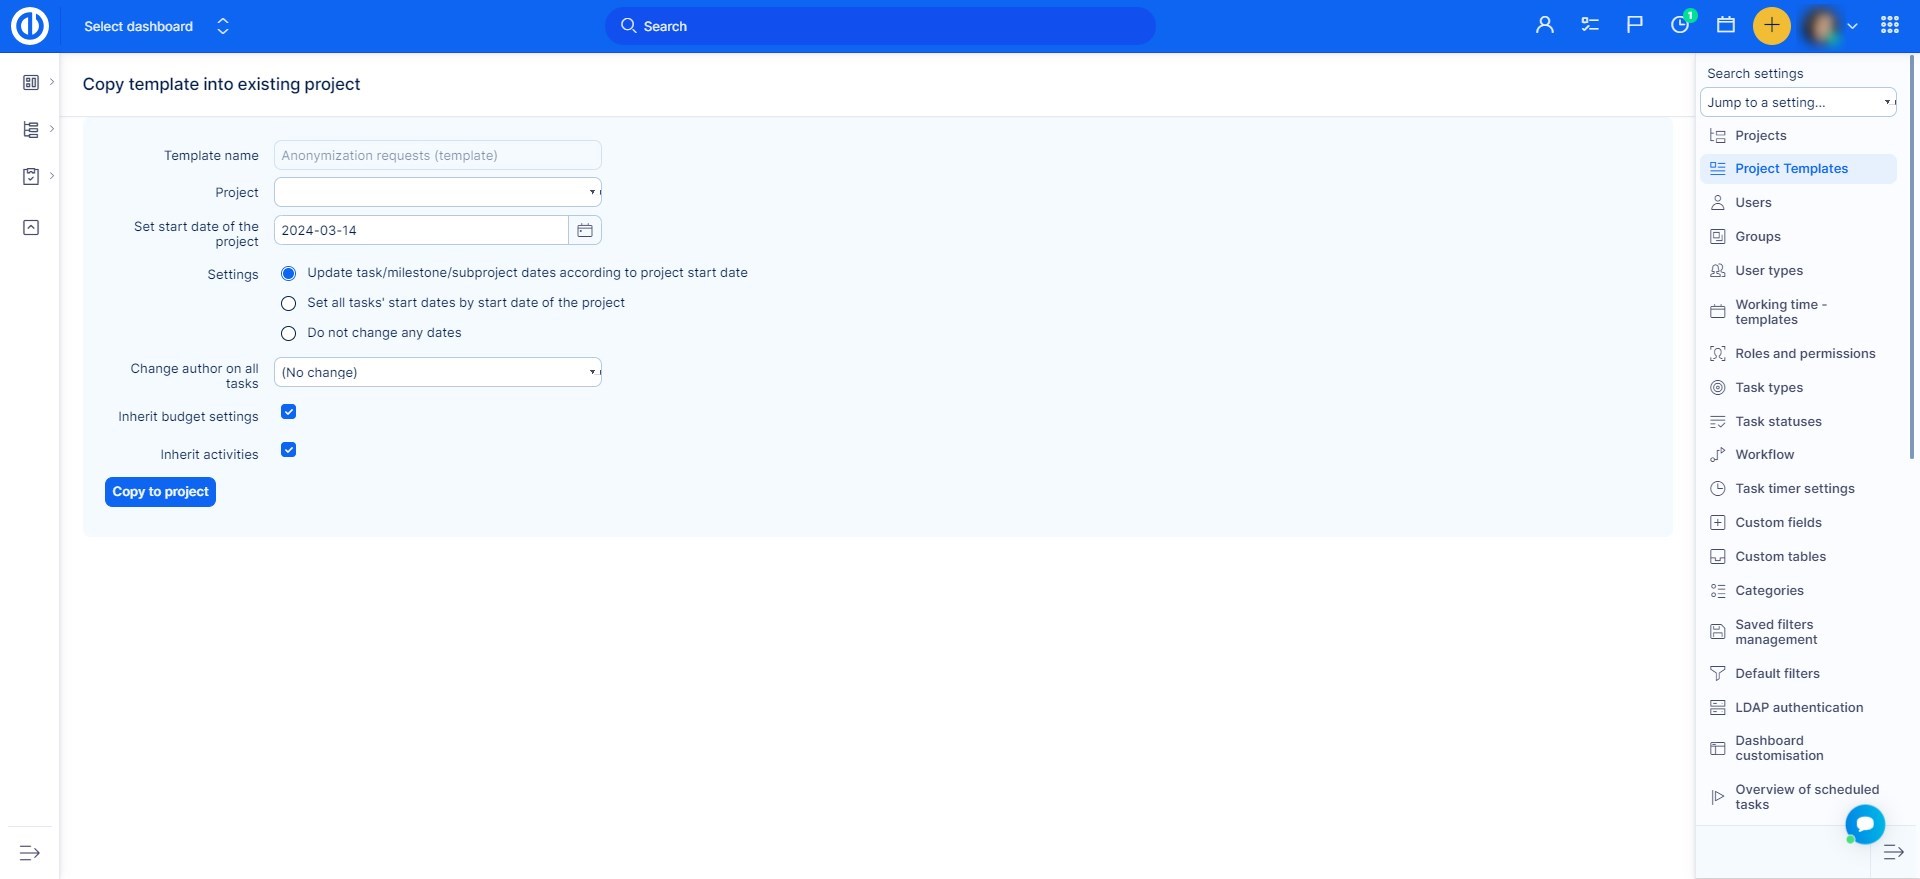The width and height of the screenshot is (1920, 879).
Task: Click the user profile icon in header
Action: pos(1544,26)
